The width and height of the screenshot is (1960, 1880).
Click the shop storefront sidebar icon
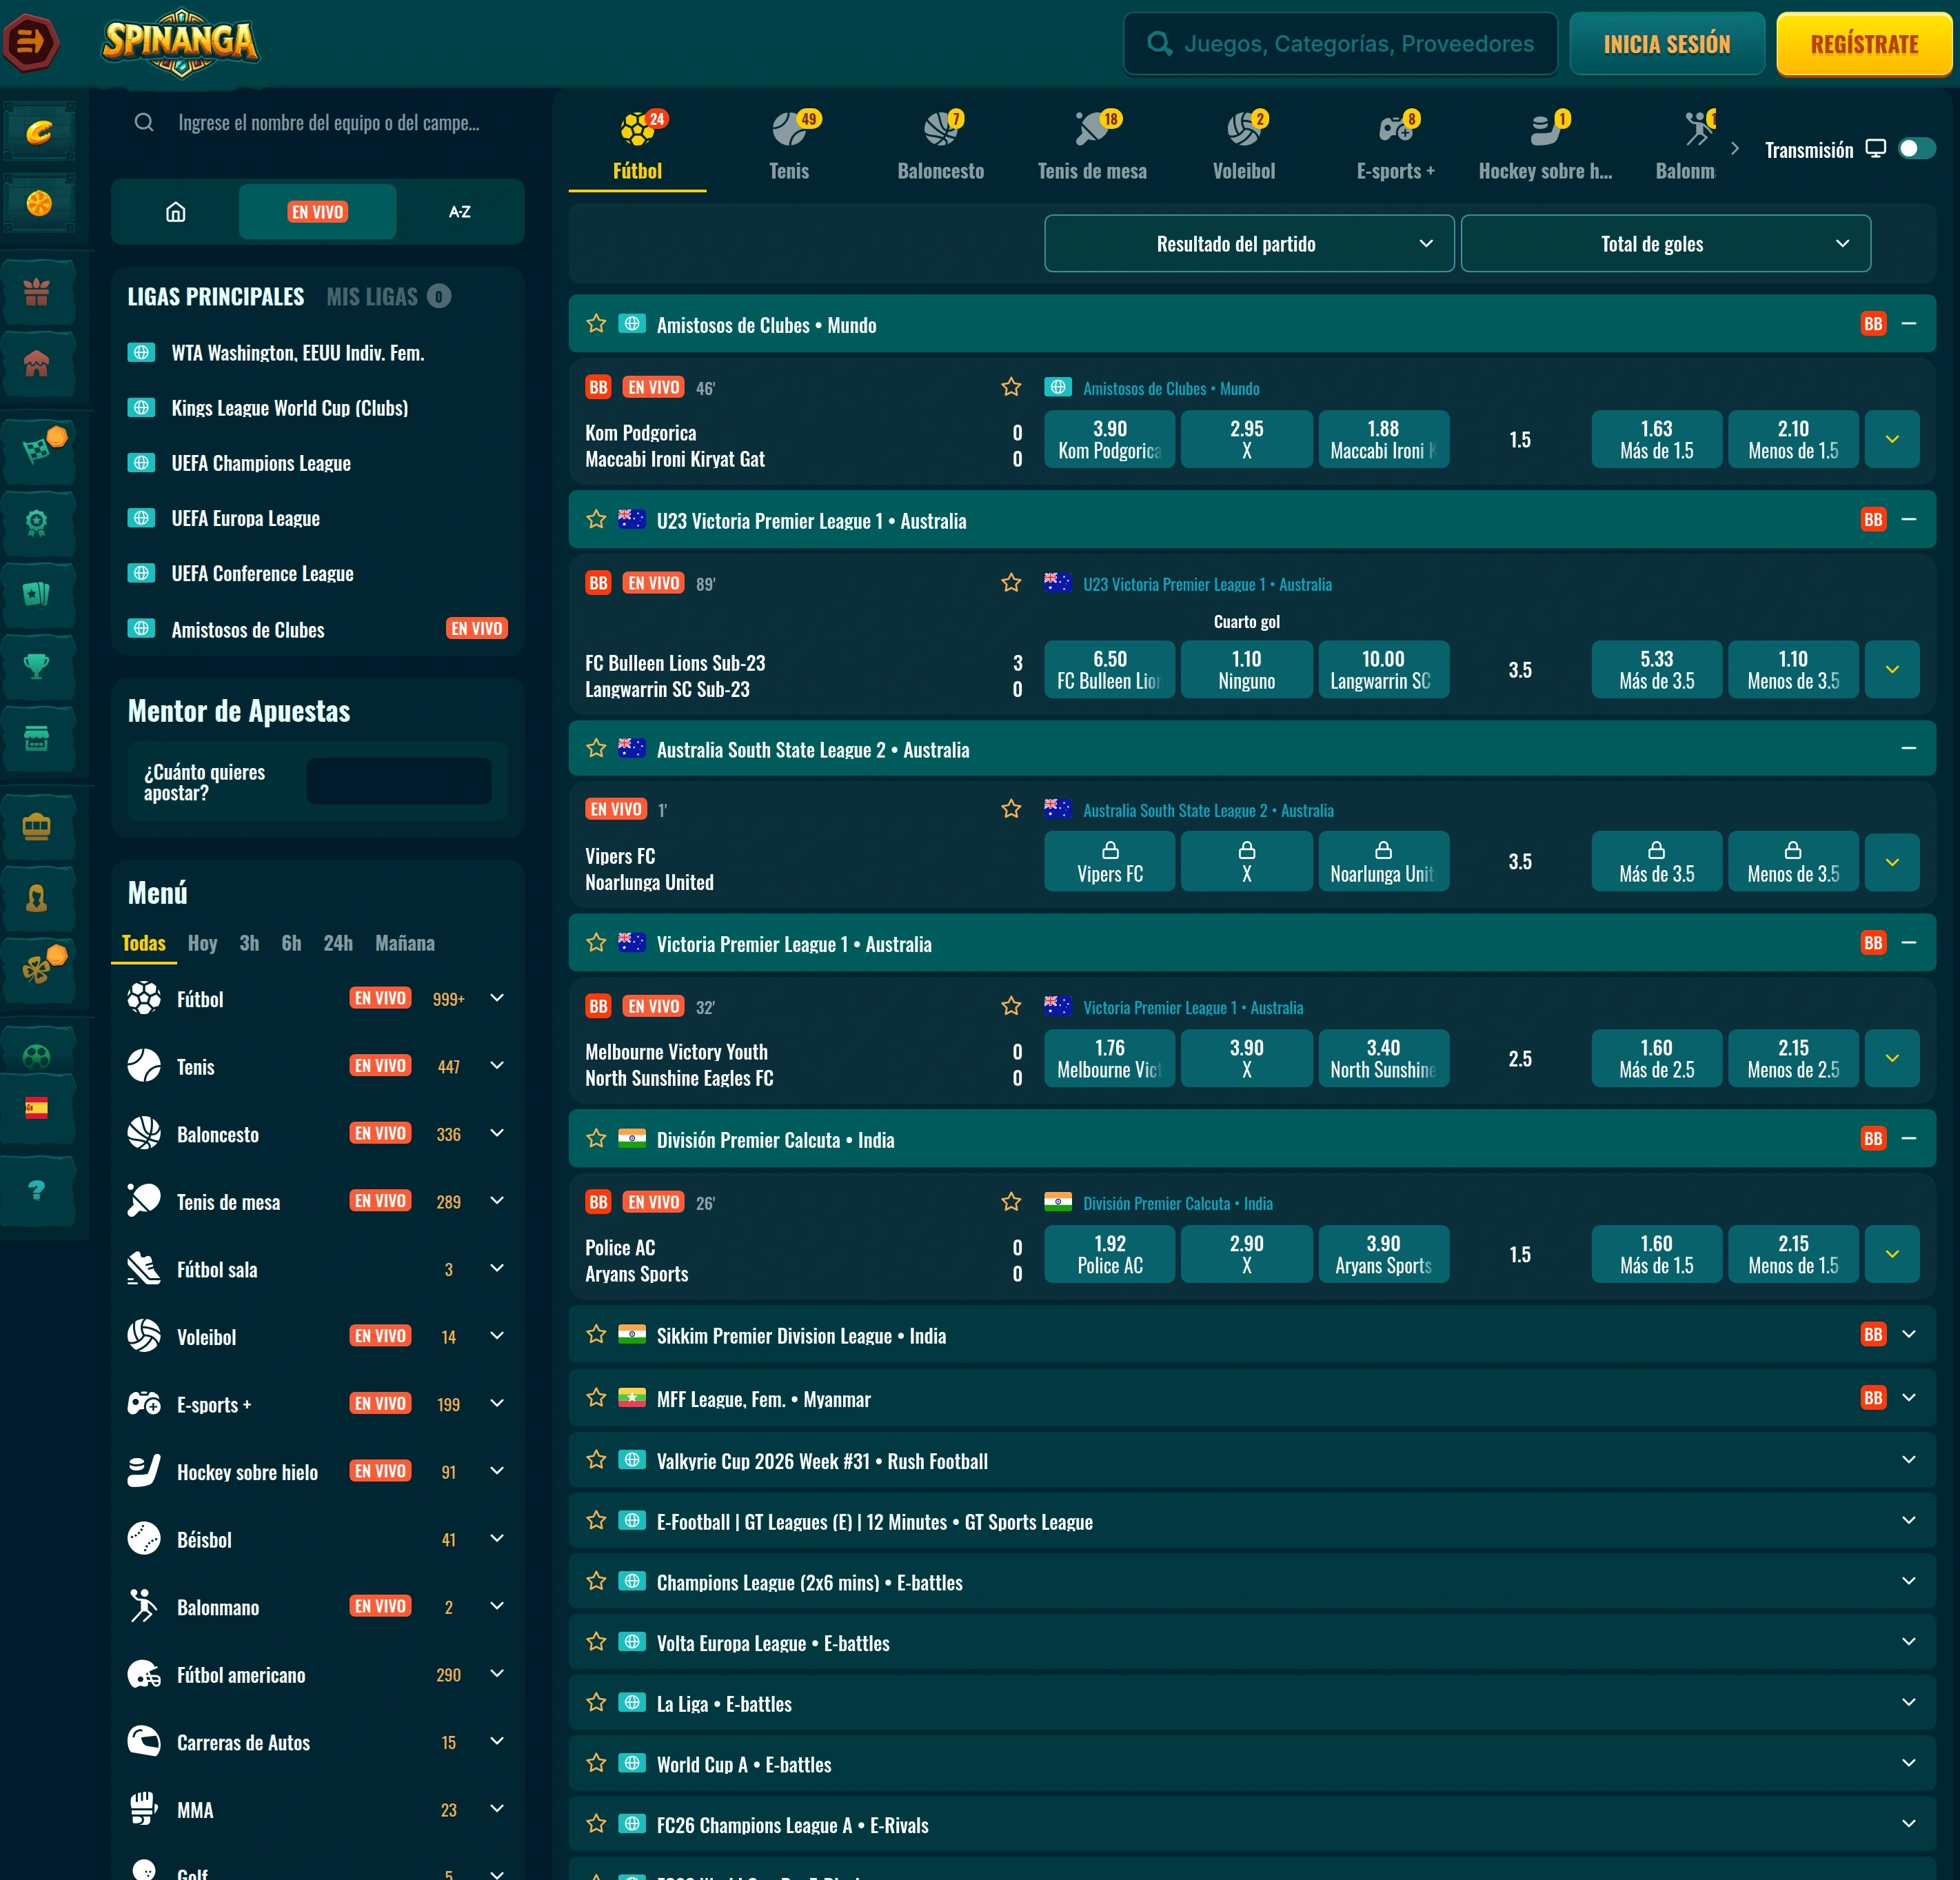[x=37, y=739]
